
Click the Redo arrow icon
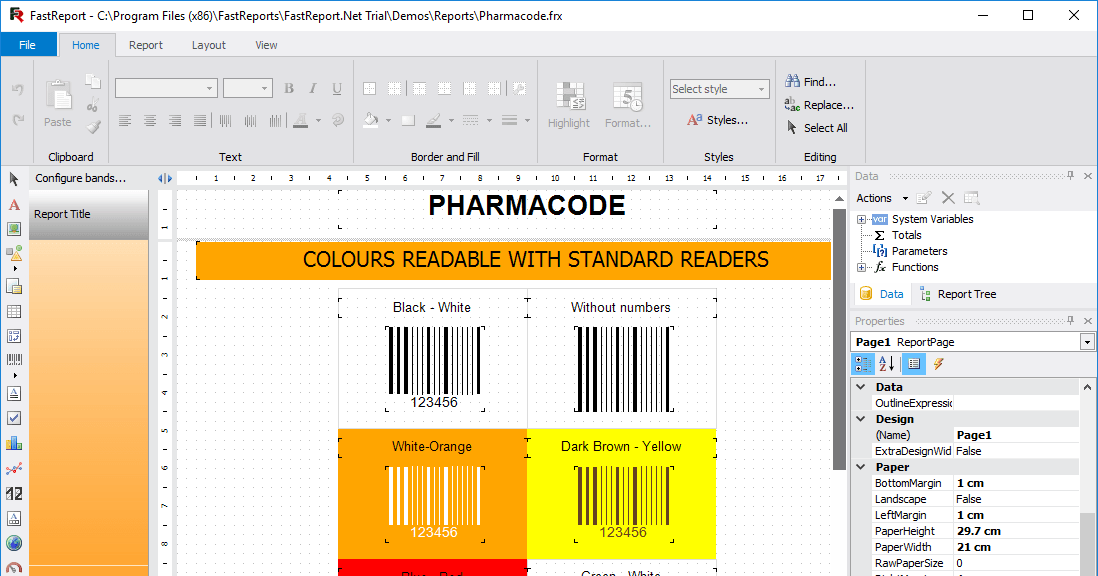[18, 120]
